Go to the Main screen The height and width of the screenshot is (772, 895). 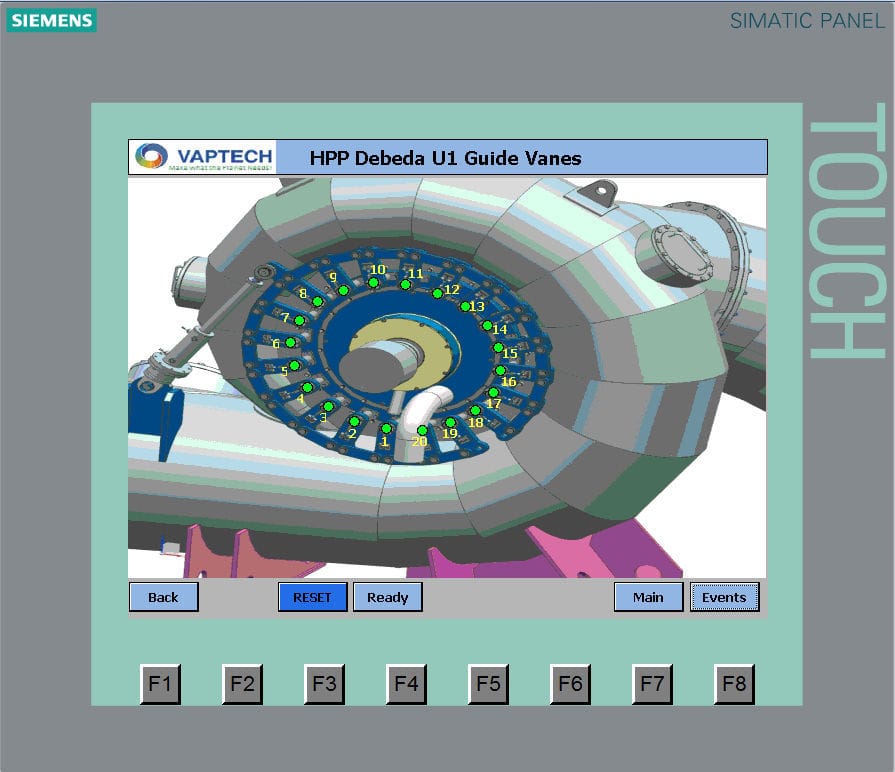click(x=648, y=597)
